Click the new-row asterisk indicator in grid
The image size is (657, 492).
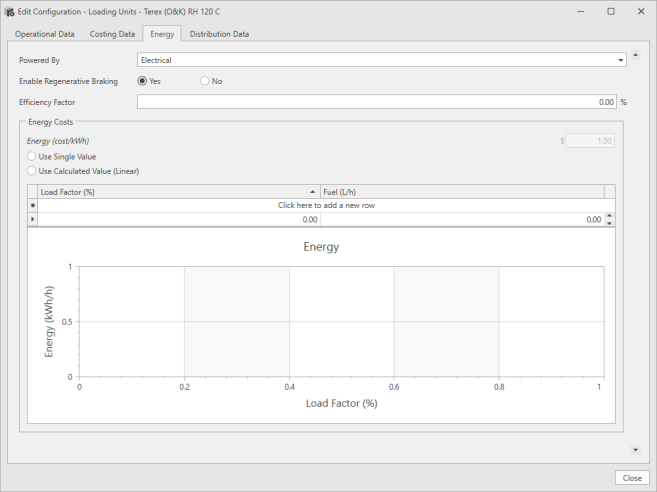[x=33, y=205]
